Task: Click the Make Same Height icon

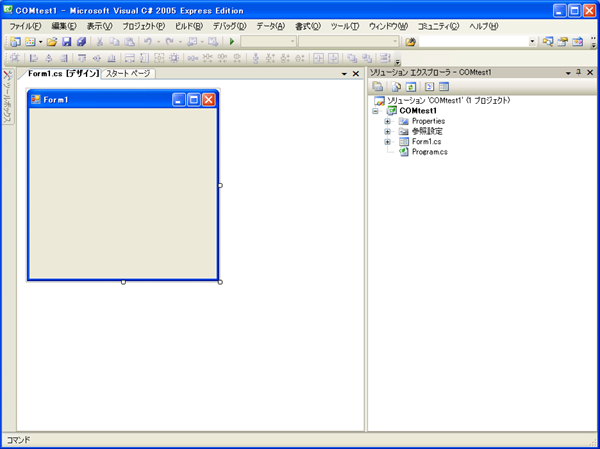Action: pos(144,58)
